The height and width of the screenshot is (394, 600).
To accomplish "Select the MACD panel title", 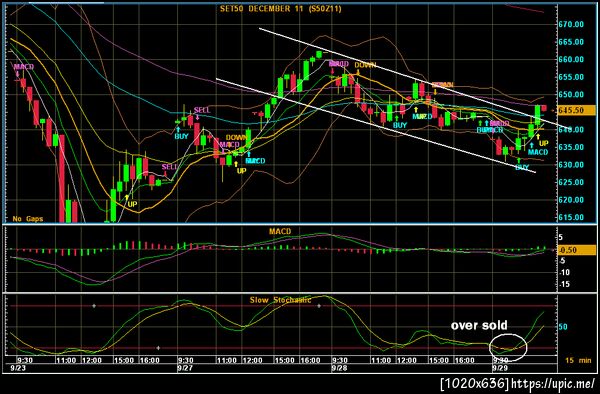I will 280,231.
